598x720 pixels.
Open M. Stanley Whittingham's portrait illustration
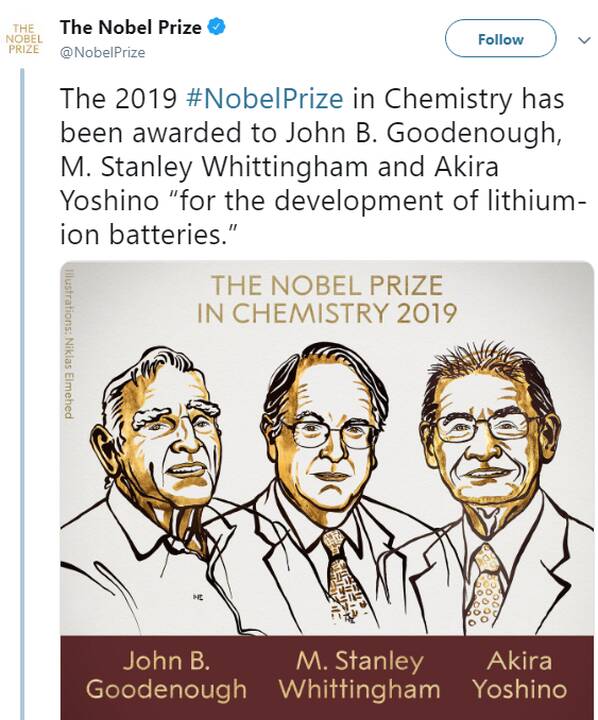326,487
